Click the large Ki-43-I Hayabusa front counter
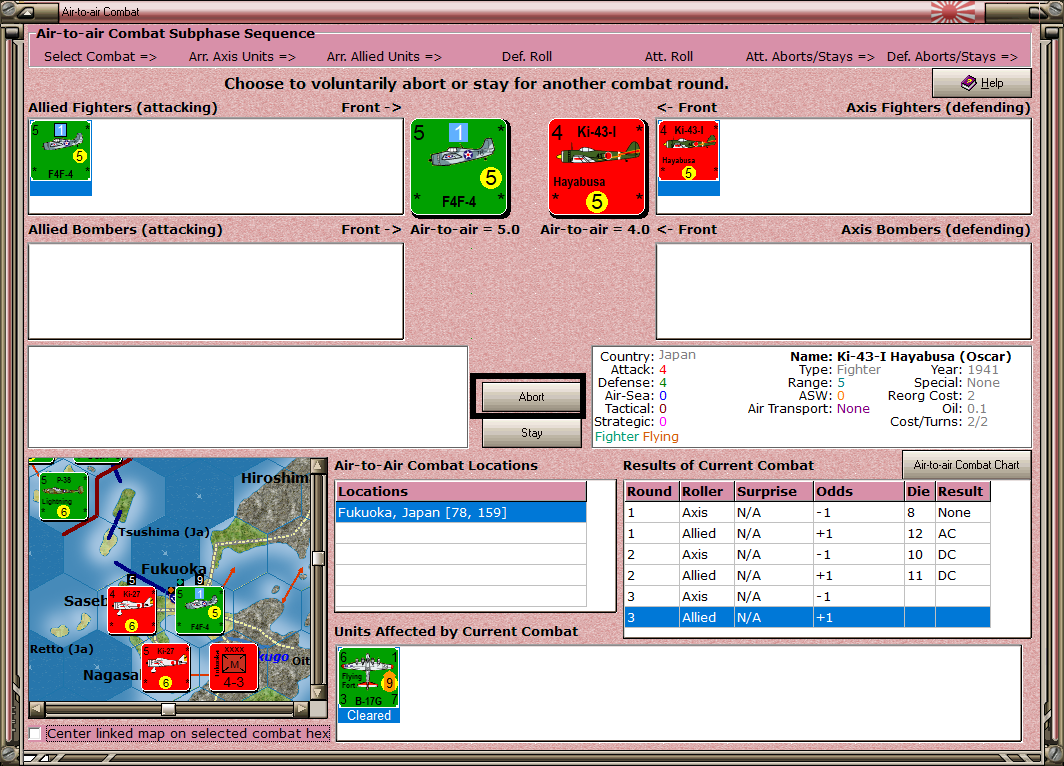Viewport: 1064px width, 766px height. [596, 167]
